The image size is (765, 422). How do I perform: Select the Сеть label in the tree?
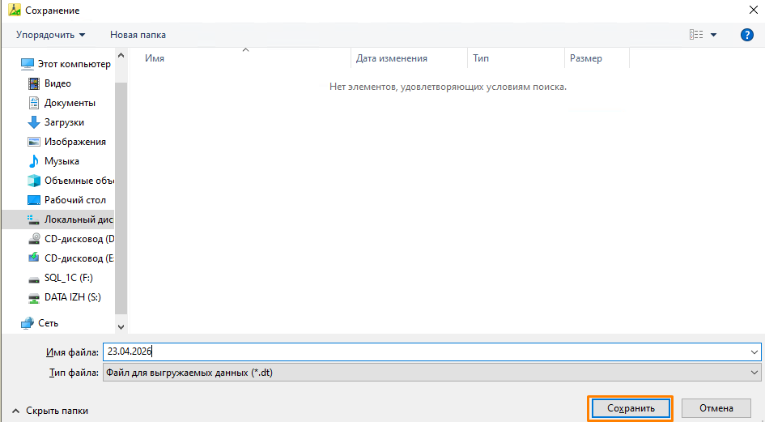(x=48, y=323)
